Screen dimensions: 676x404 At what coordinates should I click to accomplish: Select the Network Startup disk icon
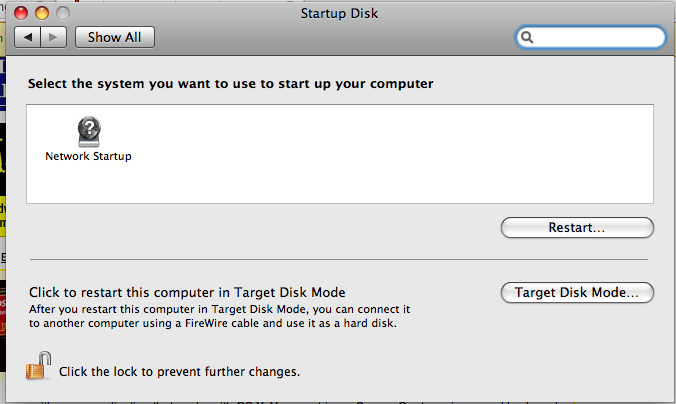(x=89, y=132)
